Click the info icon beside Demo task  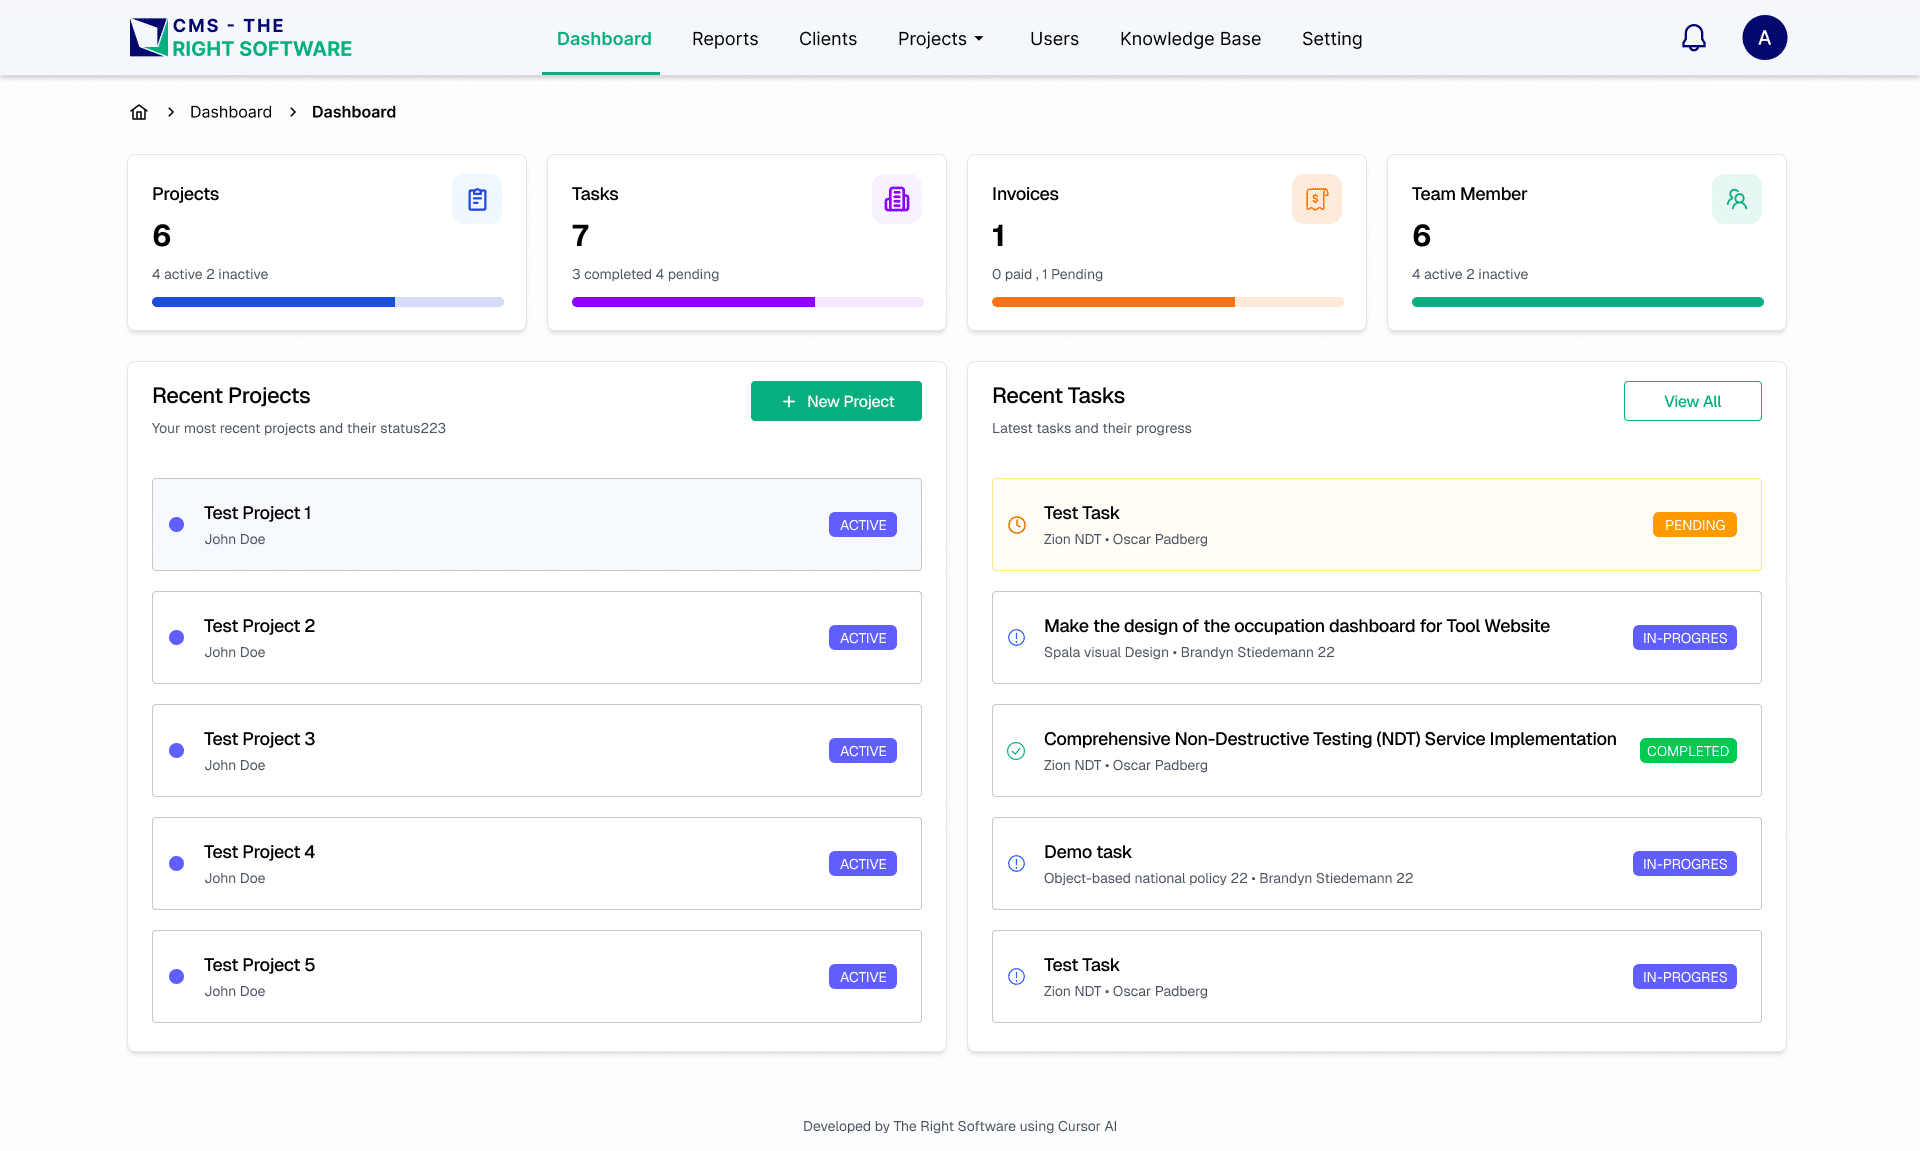1016,863
